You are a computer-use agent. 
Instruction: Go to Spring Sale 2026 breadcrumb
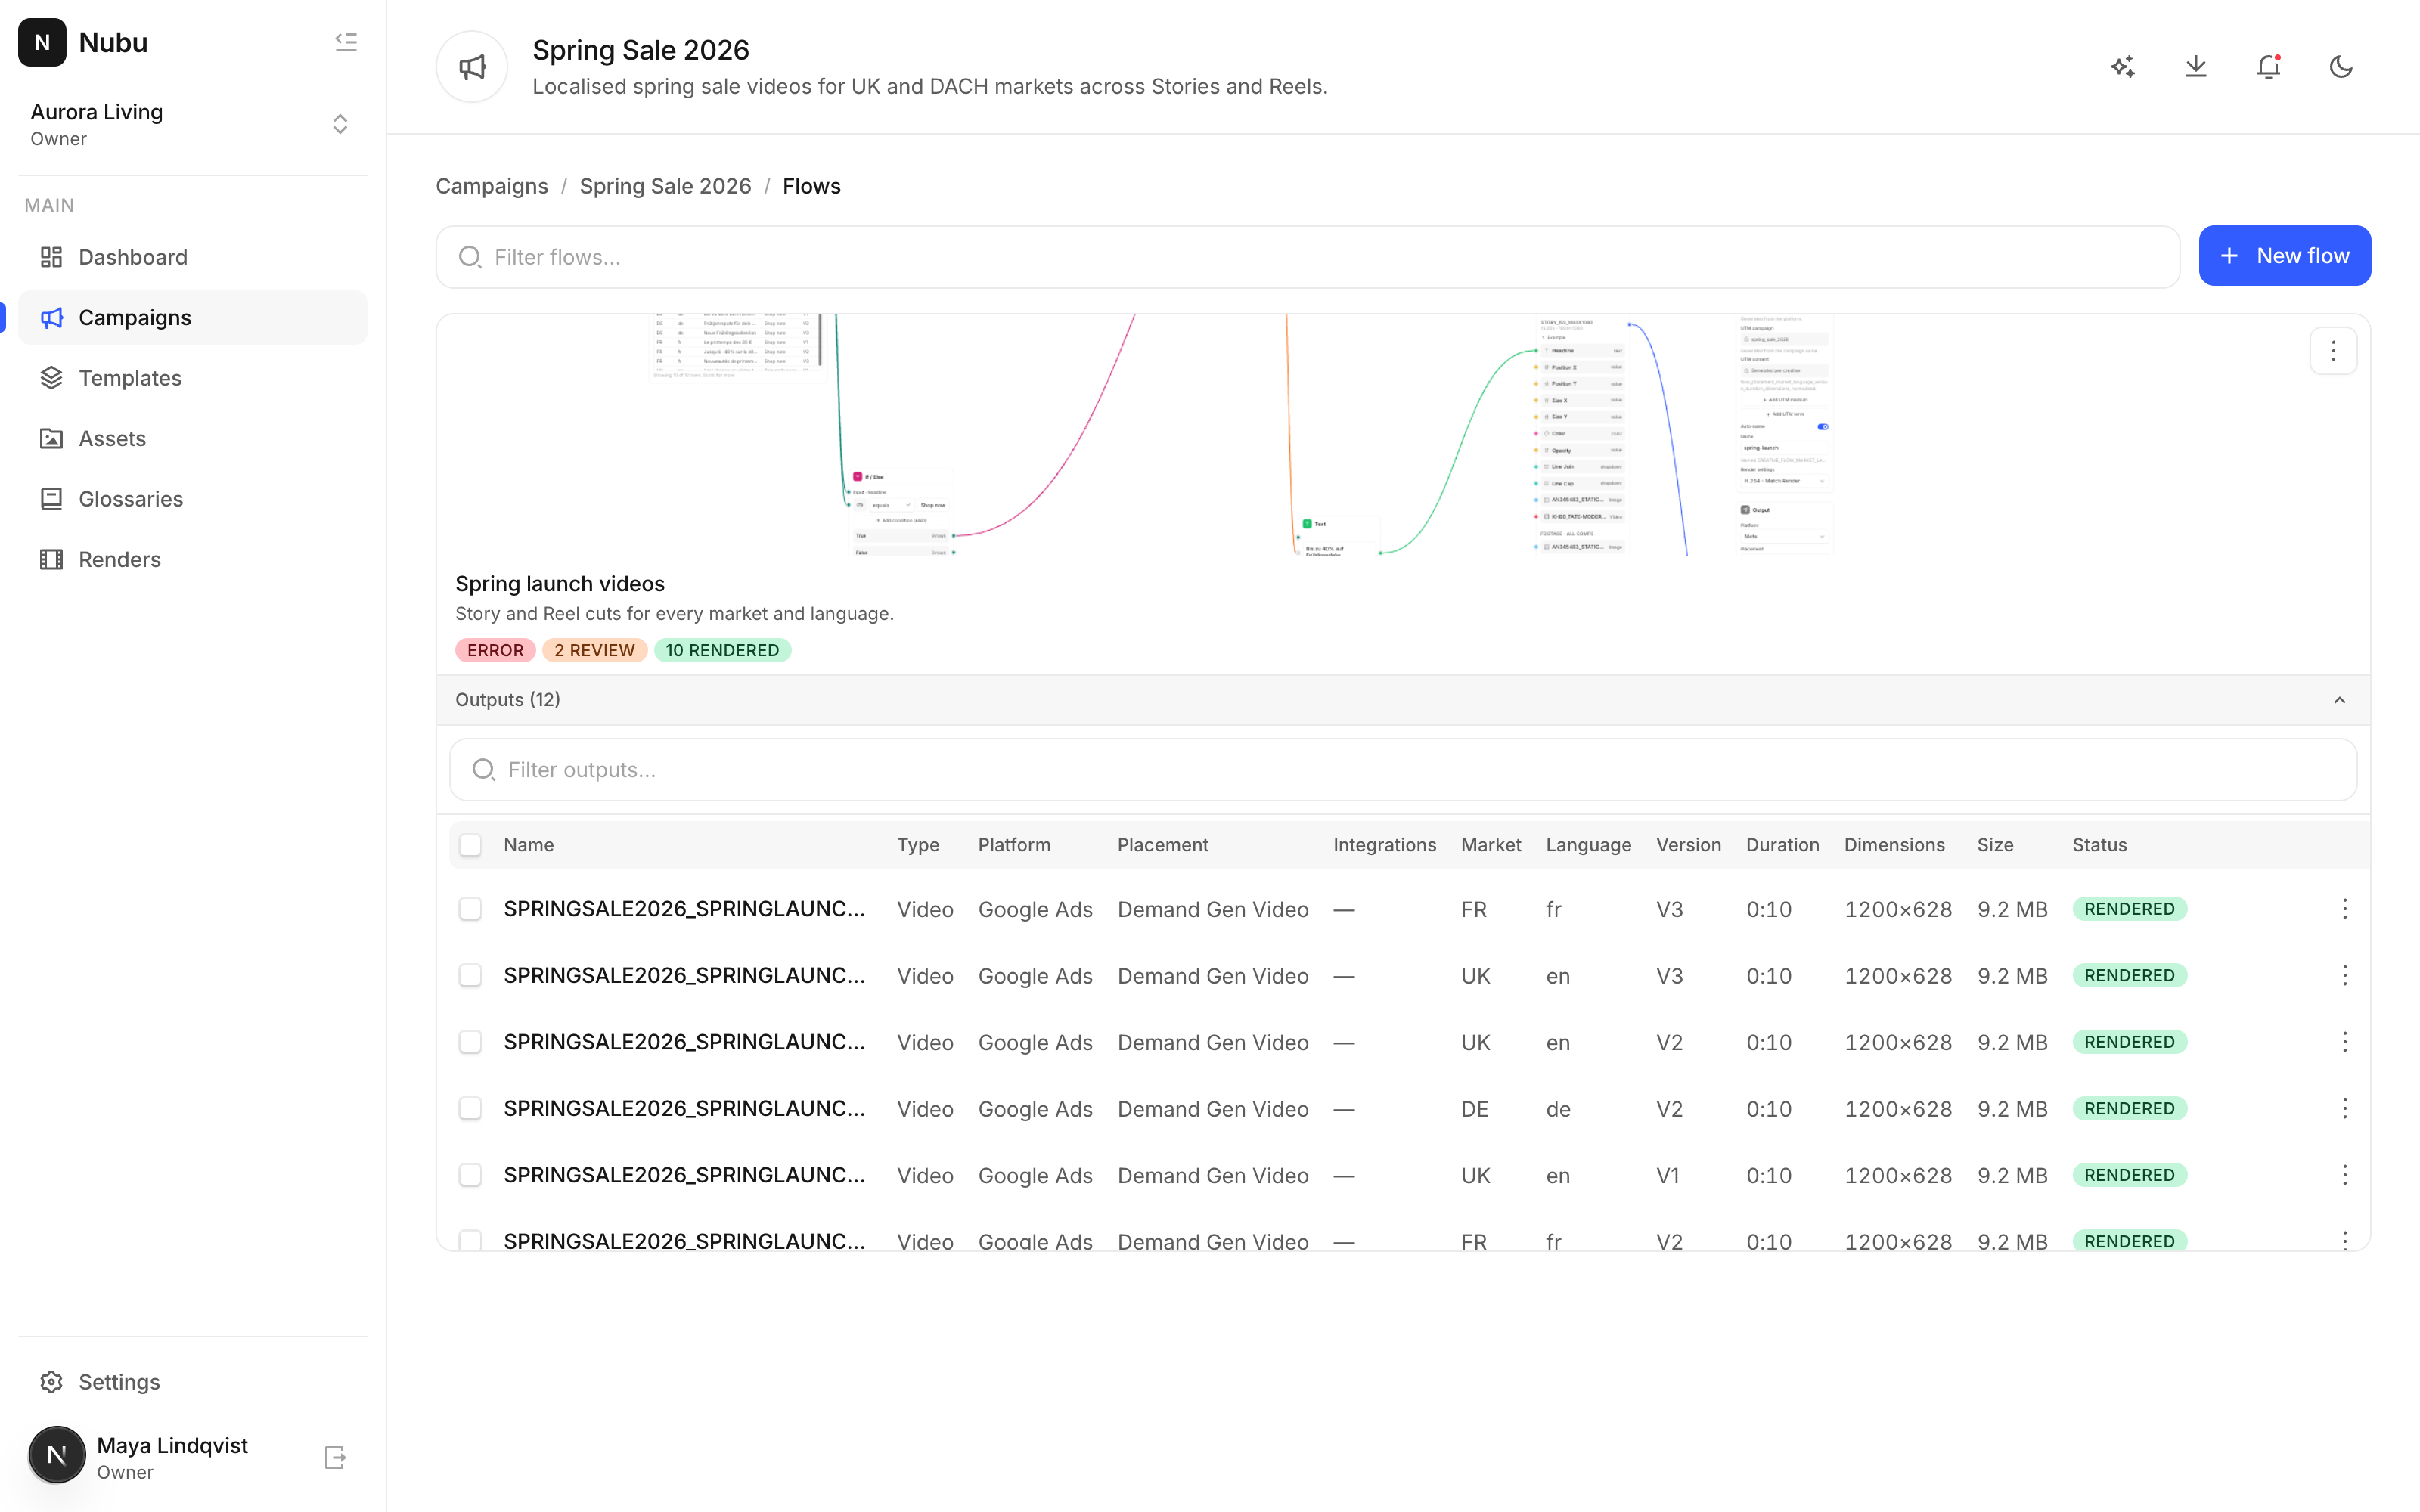(x=665, y=186)
